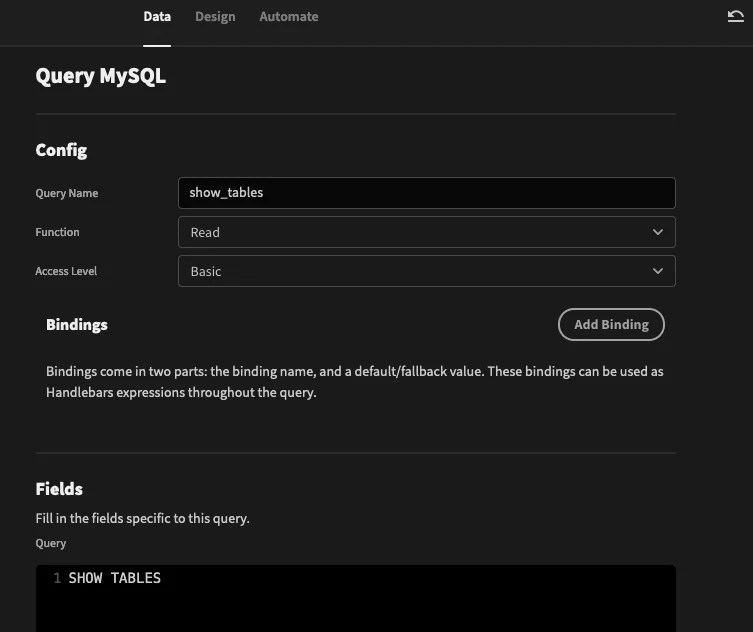Click the Config section heading
The width and height of the screenshot is (753, 632).
point(61,150)
